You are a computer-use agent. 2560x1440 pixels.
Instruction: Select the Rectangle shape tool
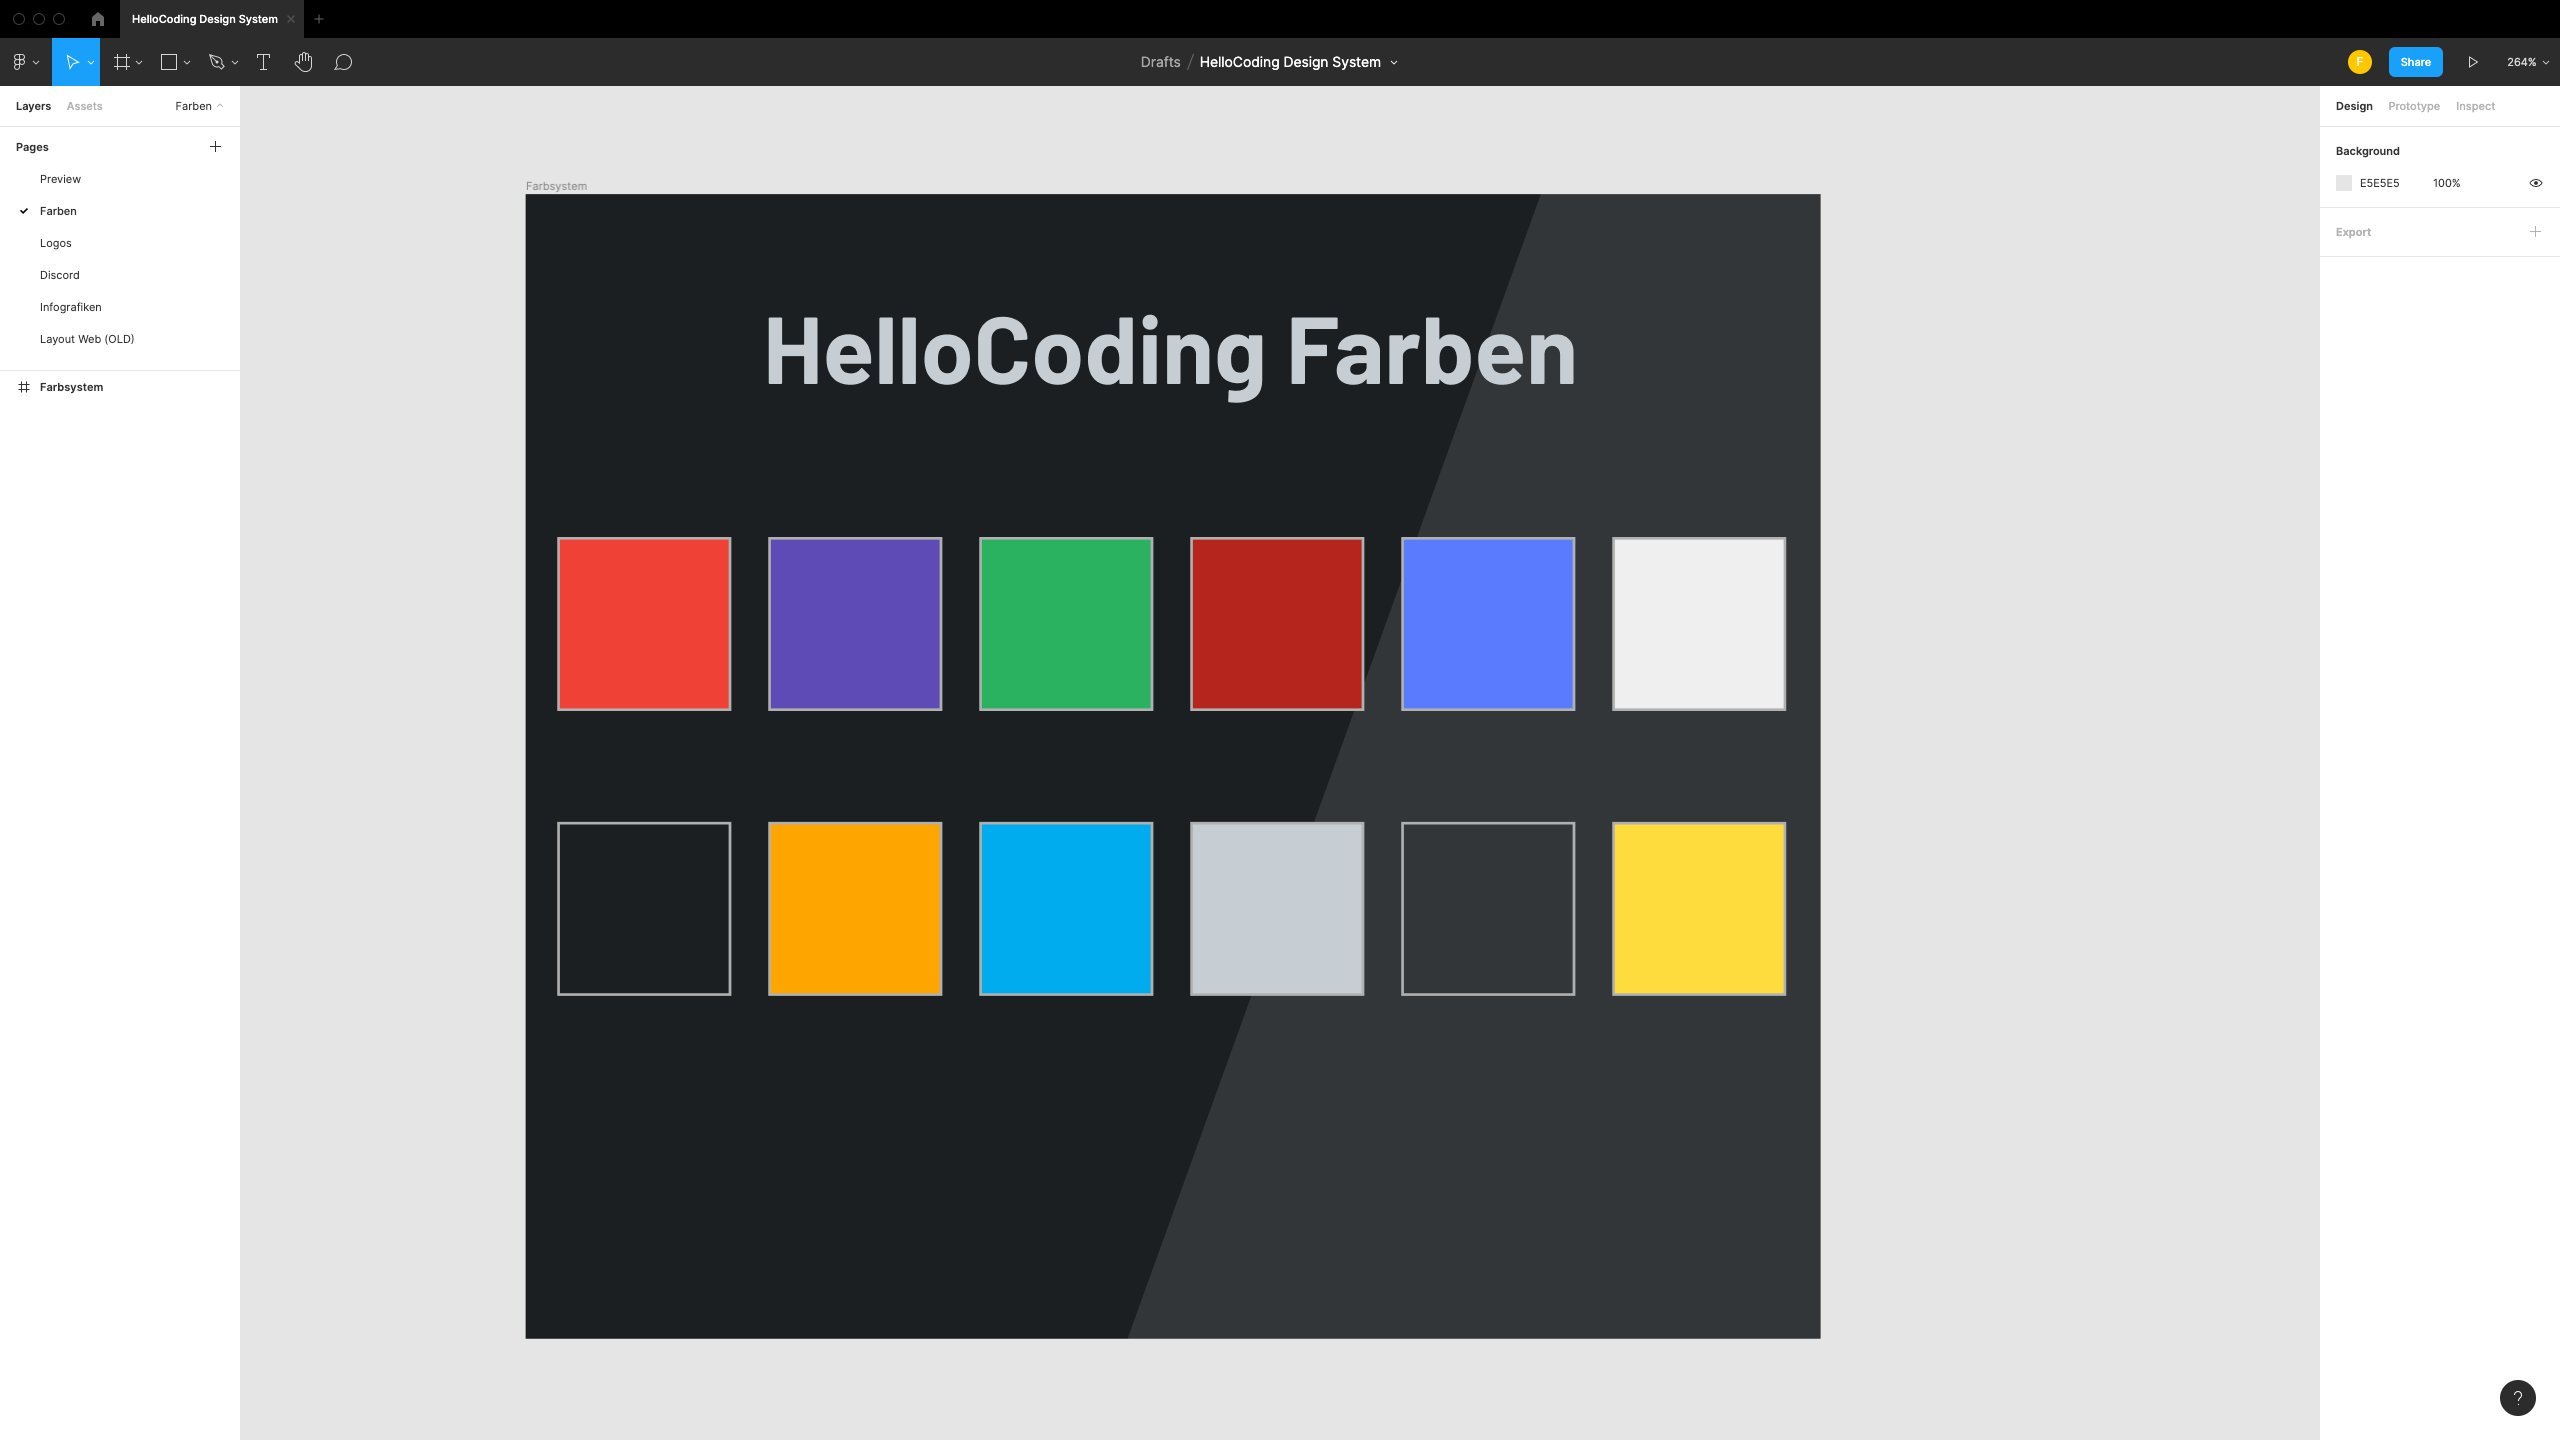[168, 61]
